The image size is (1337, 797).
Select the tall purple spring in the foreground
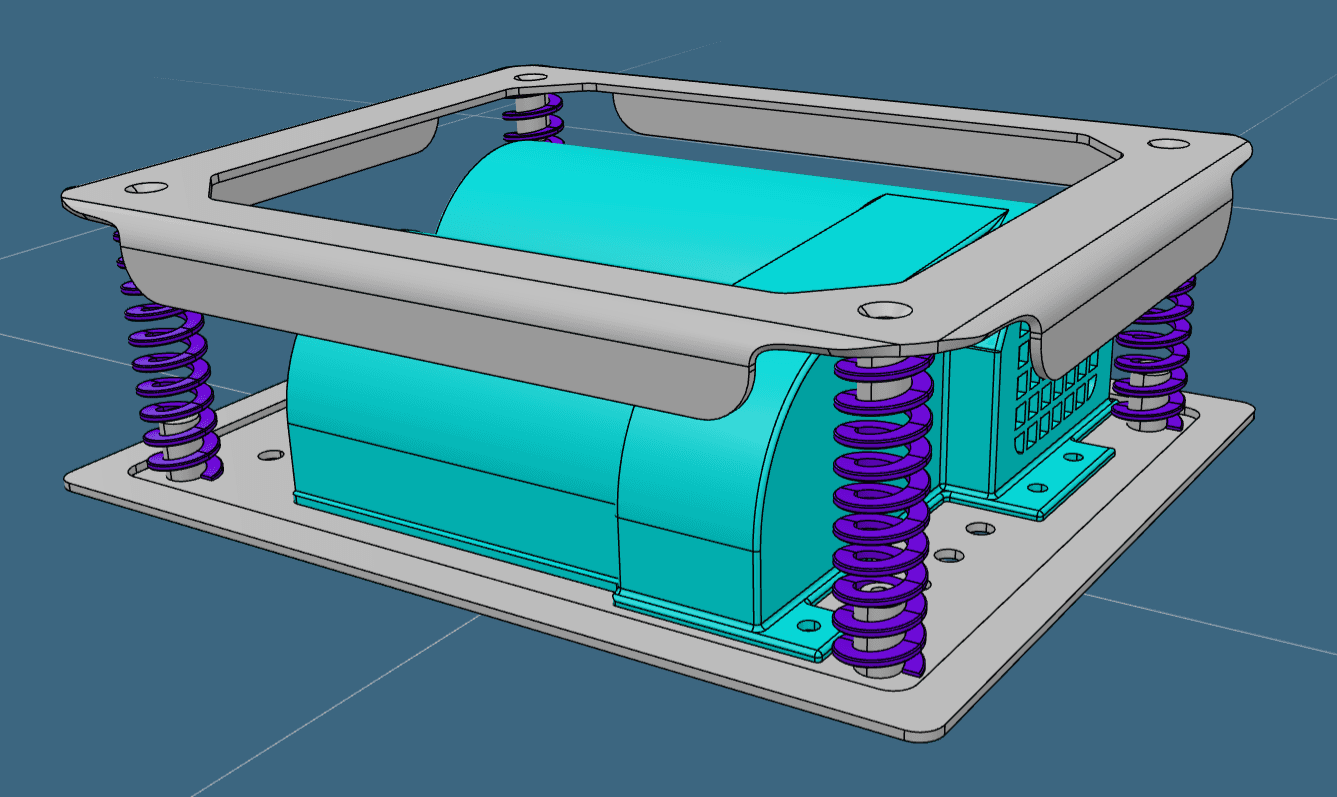pyautogui.click(x=881, y=515)
